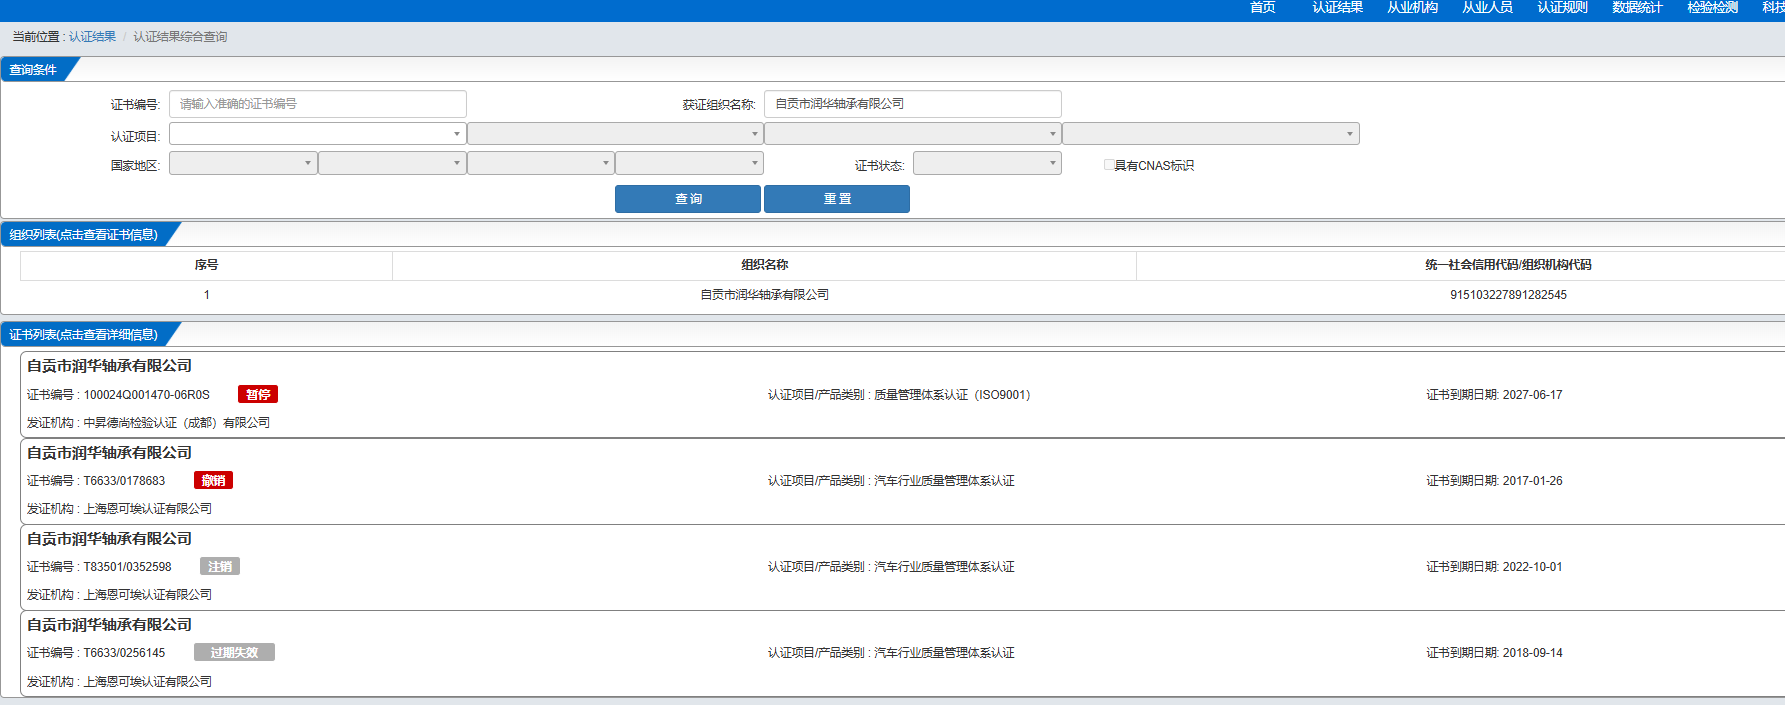Open the 认证规则 navigation item
1785x705 pixels.
(x=1562, y=8)
